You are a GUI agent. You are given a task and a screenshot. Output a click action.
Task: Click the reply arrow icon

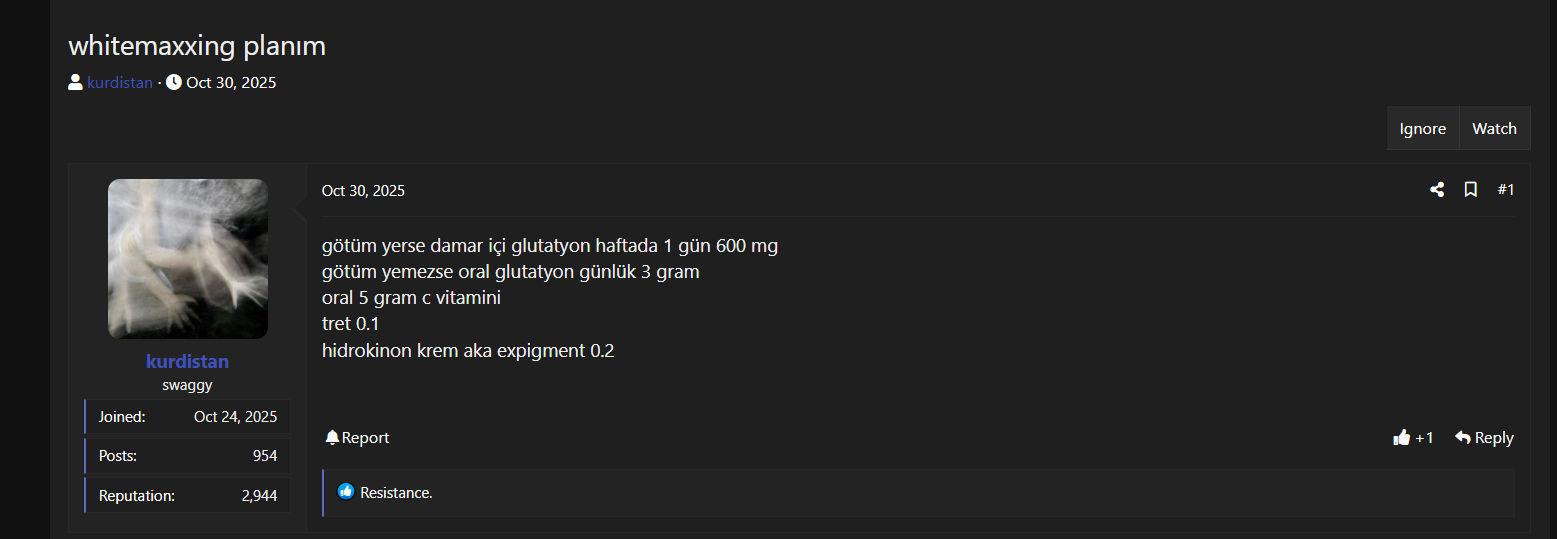coord(1463,437)
